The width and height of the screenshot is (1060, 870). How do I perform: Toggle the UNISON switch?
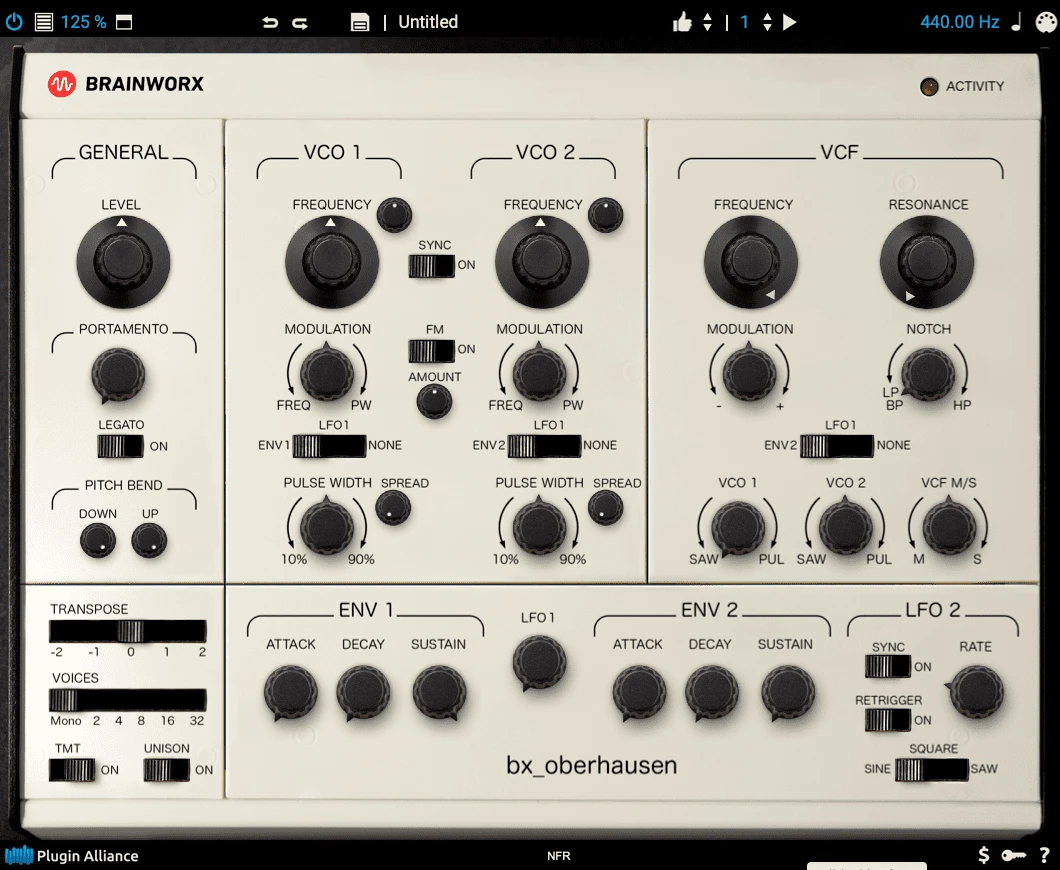coord(166,770)
